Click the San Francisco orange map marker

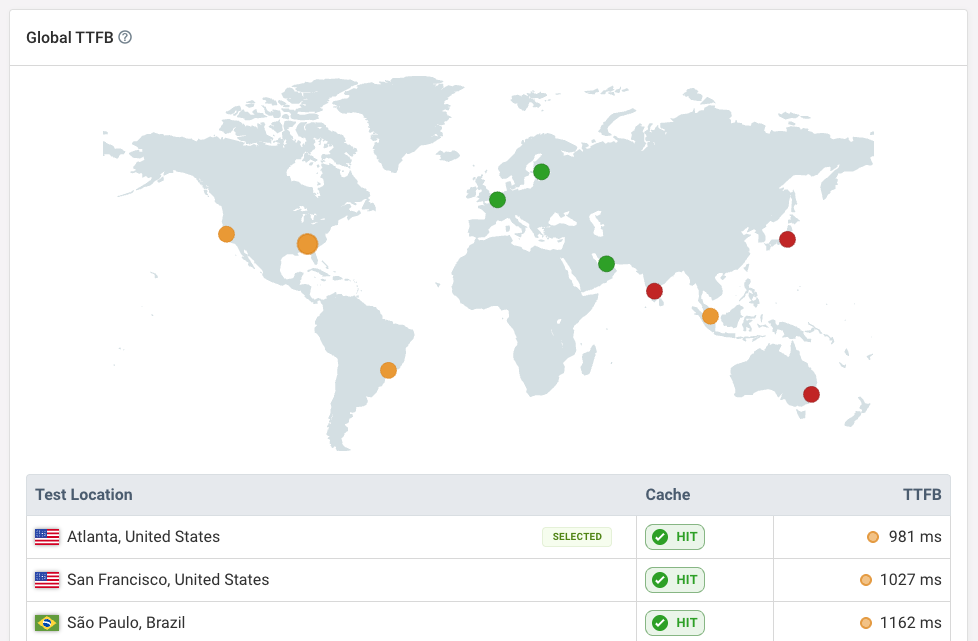(x=226, y=234)
